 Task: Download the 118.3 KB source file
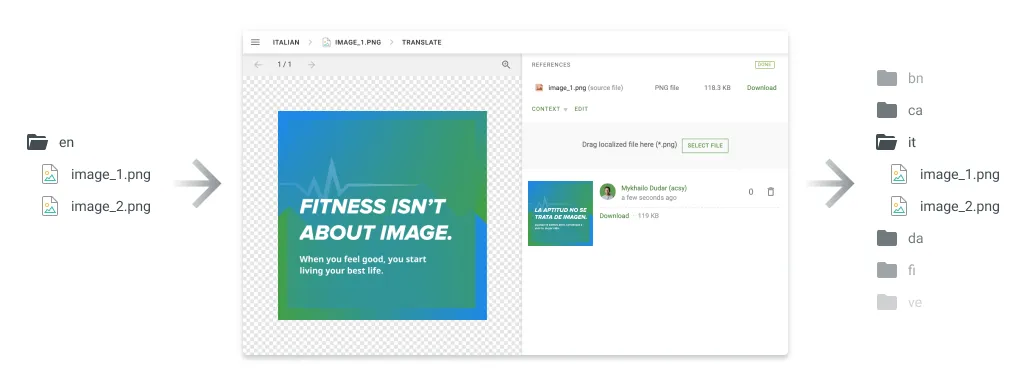tap(761, 88)
